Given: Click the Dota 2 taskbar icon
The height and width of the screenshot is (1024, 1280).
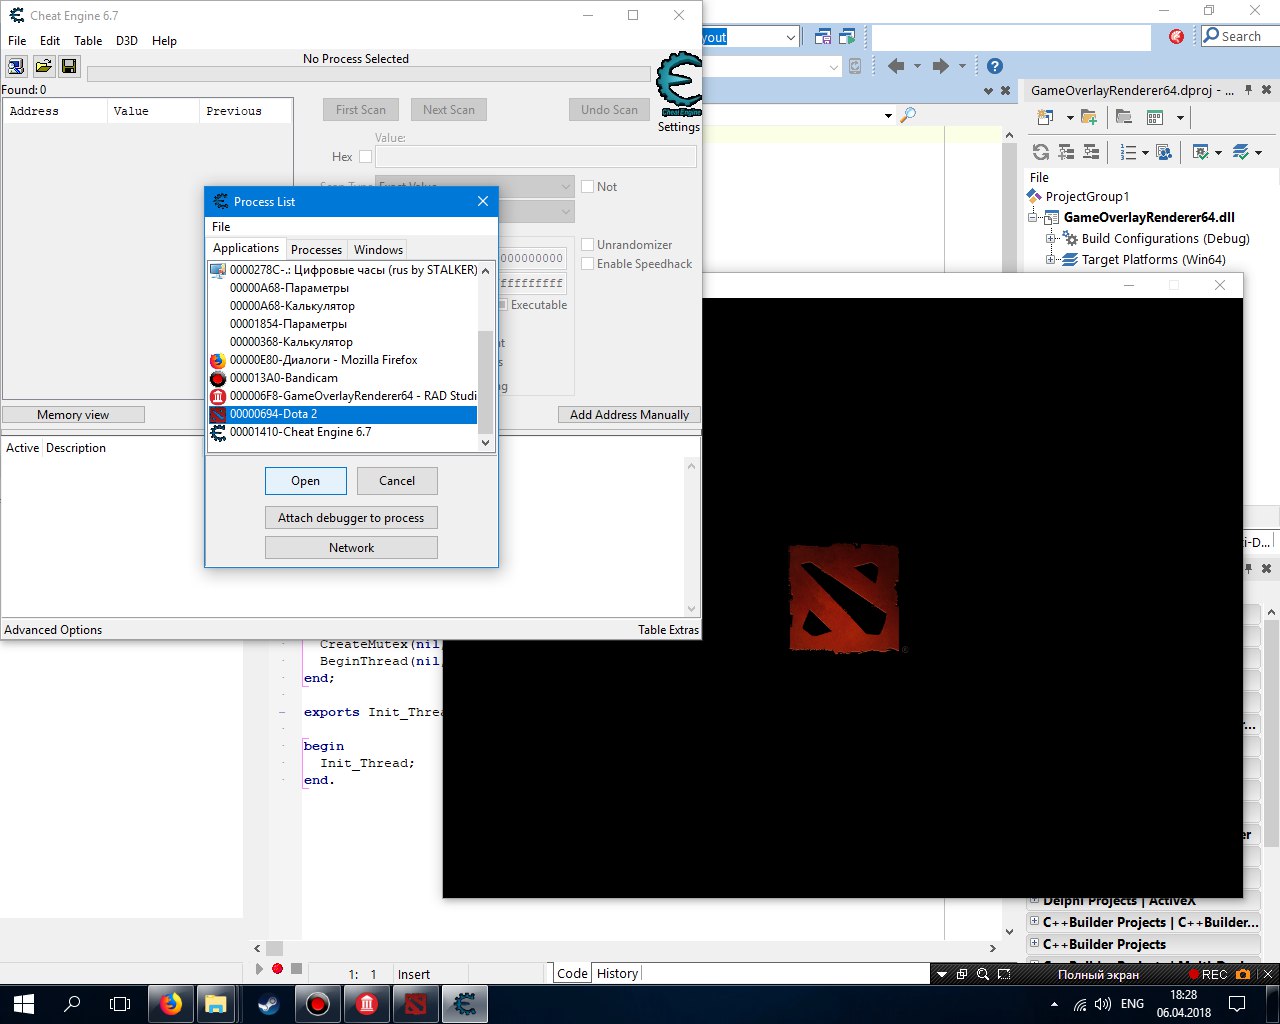Looking at the screenshot, I should click(415, 1003).
